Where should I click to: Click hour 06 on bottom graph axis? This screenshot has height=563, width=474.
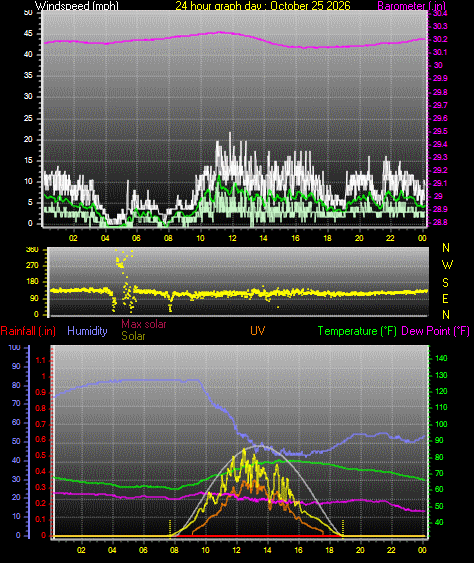coord(143,550)
